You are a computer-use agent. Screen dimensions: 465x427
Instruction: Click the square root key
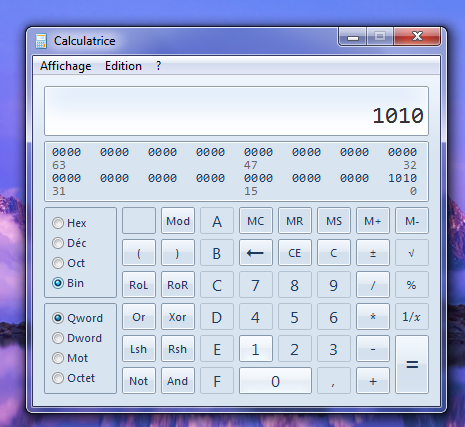click(412, 253)
